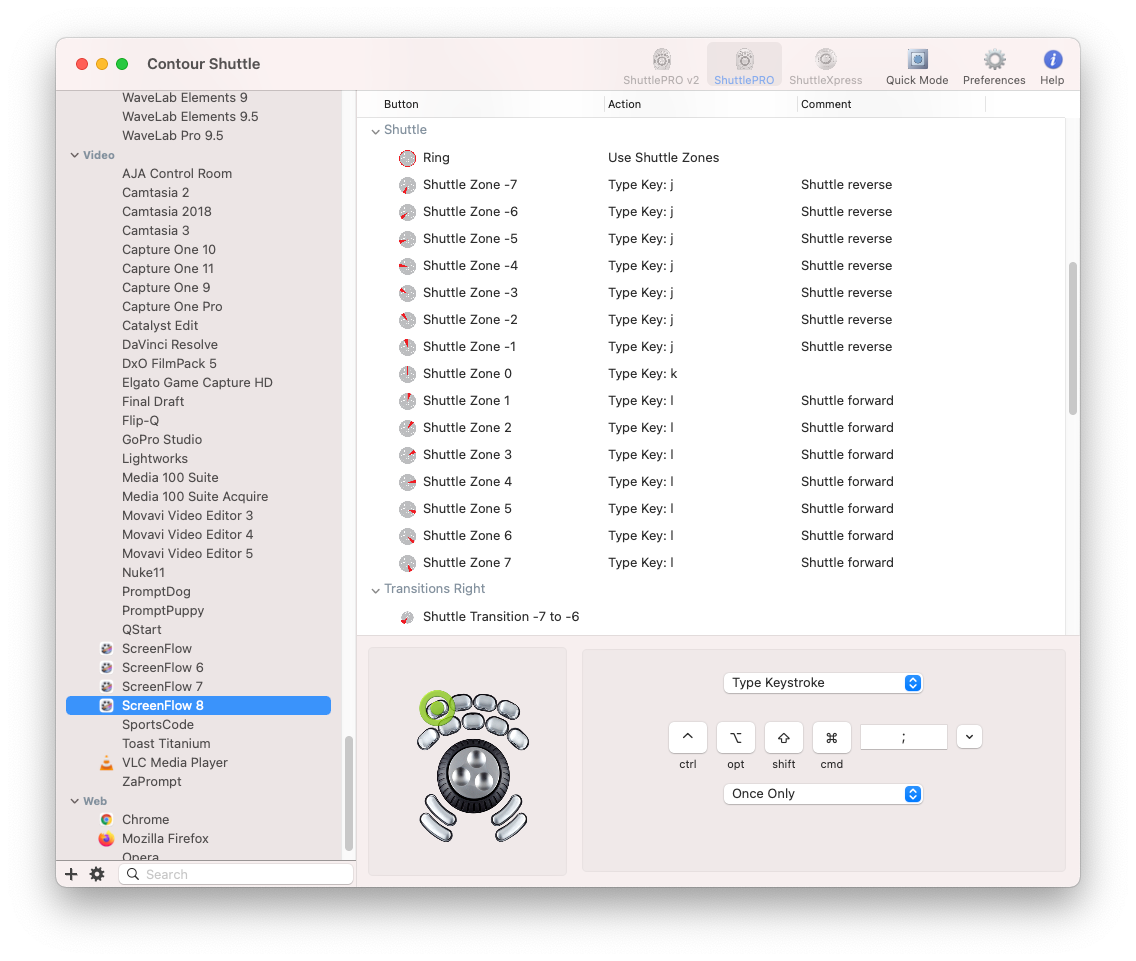
Task: Collapse the Shuttle group
Action: (x=375, y=131)
